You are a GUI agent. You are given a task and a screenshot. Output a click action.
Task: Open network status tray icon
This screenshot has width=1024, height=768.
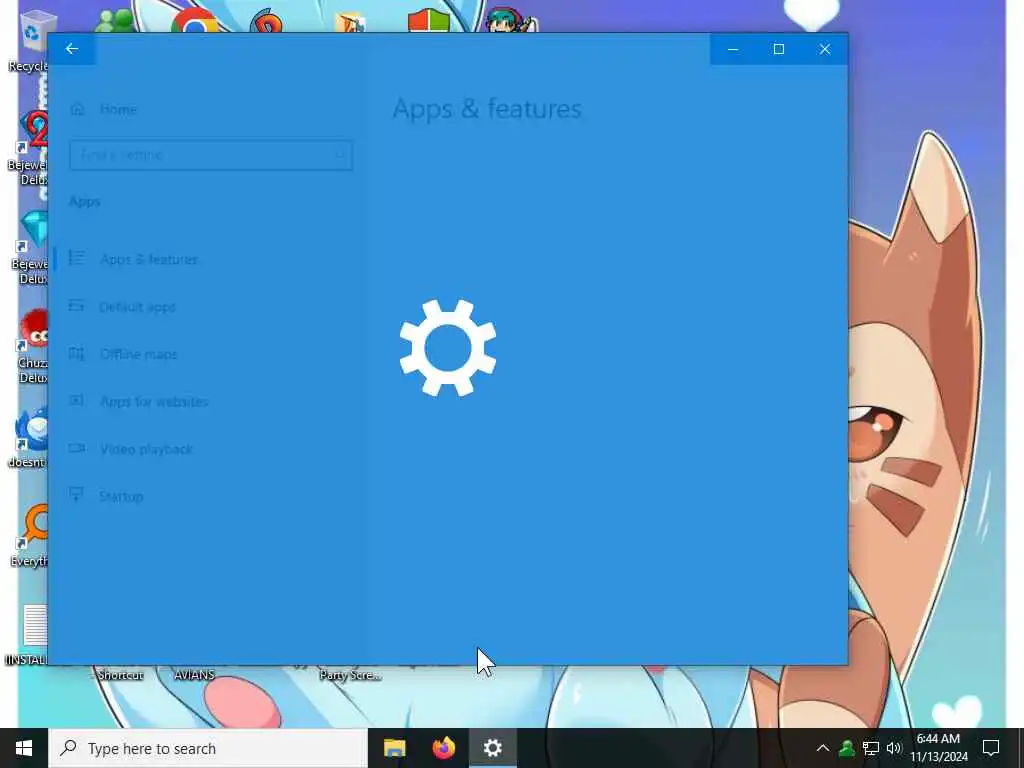[871, 748]
